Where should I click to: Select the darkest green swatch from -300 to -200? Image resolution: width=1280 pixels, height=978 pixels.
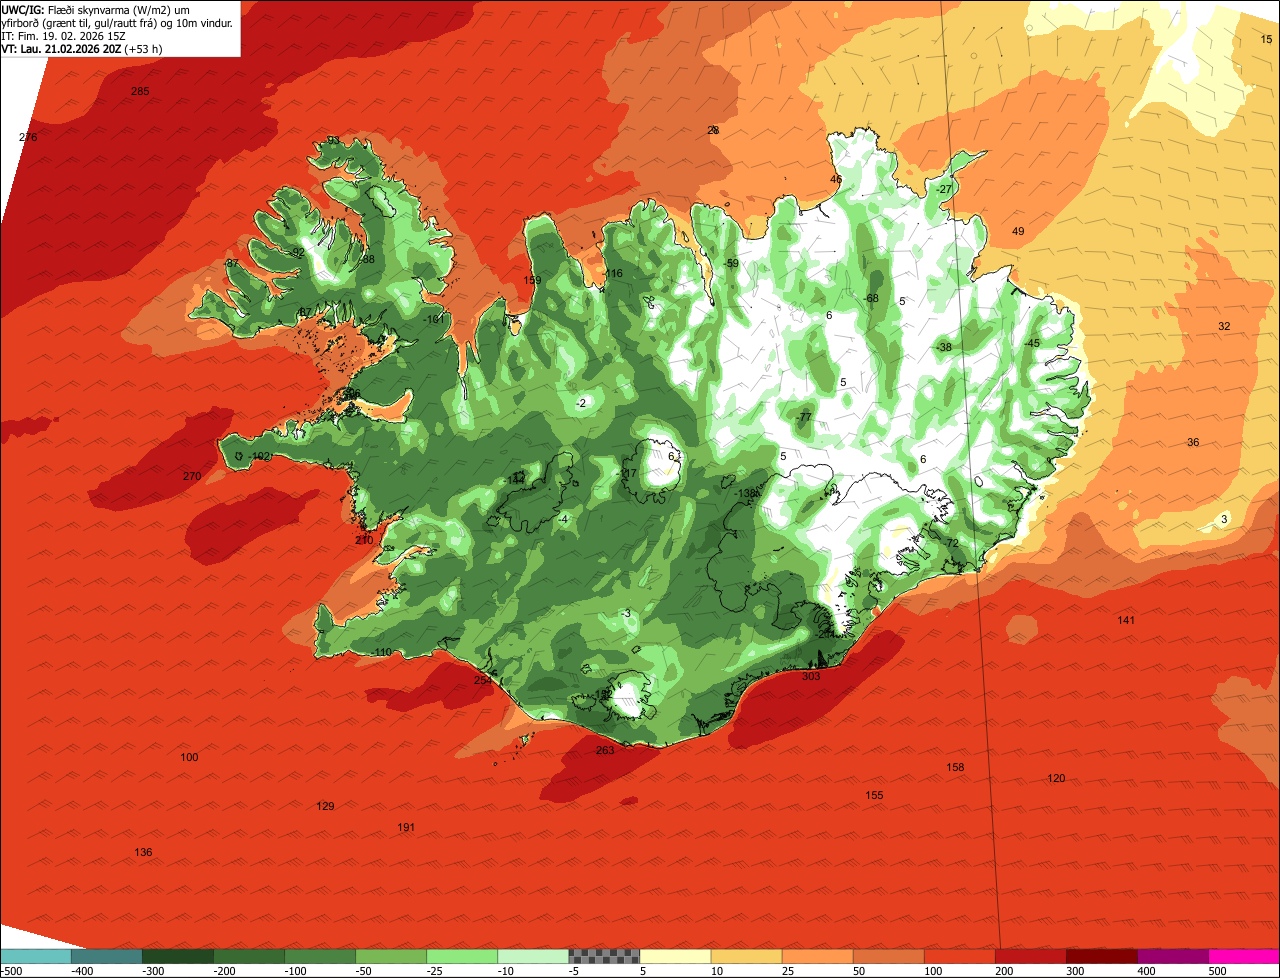tap(177, 955)
